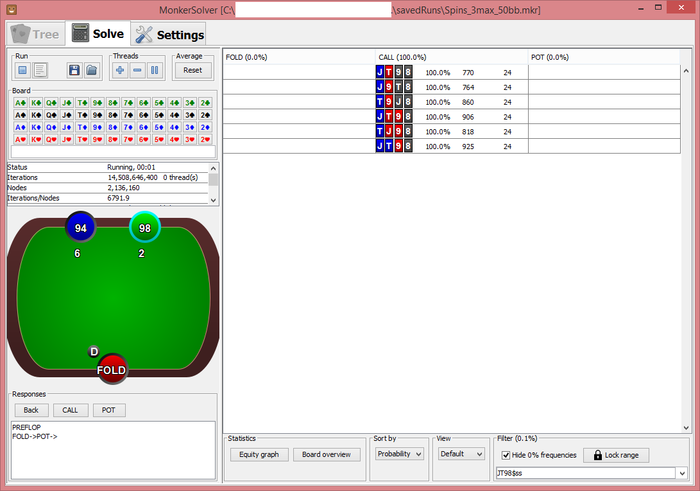Select the six of clubs board card

coord(144,103)
